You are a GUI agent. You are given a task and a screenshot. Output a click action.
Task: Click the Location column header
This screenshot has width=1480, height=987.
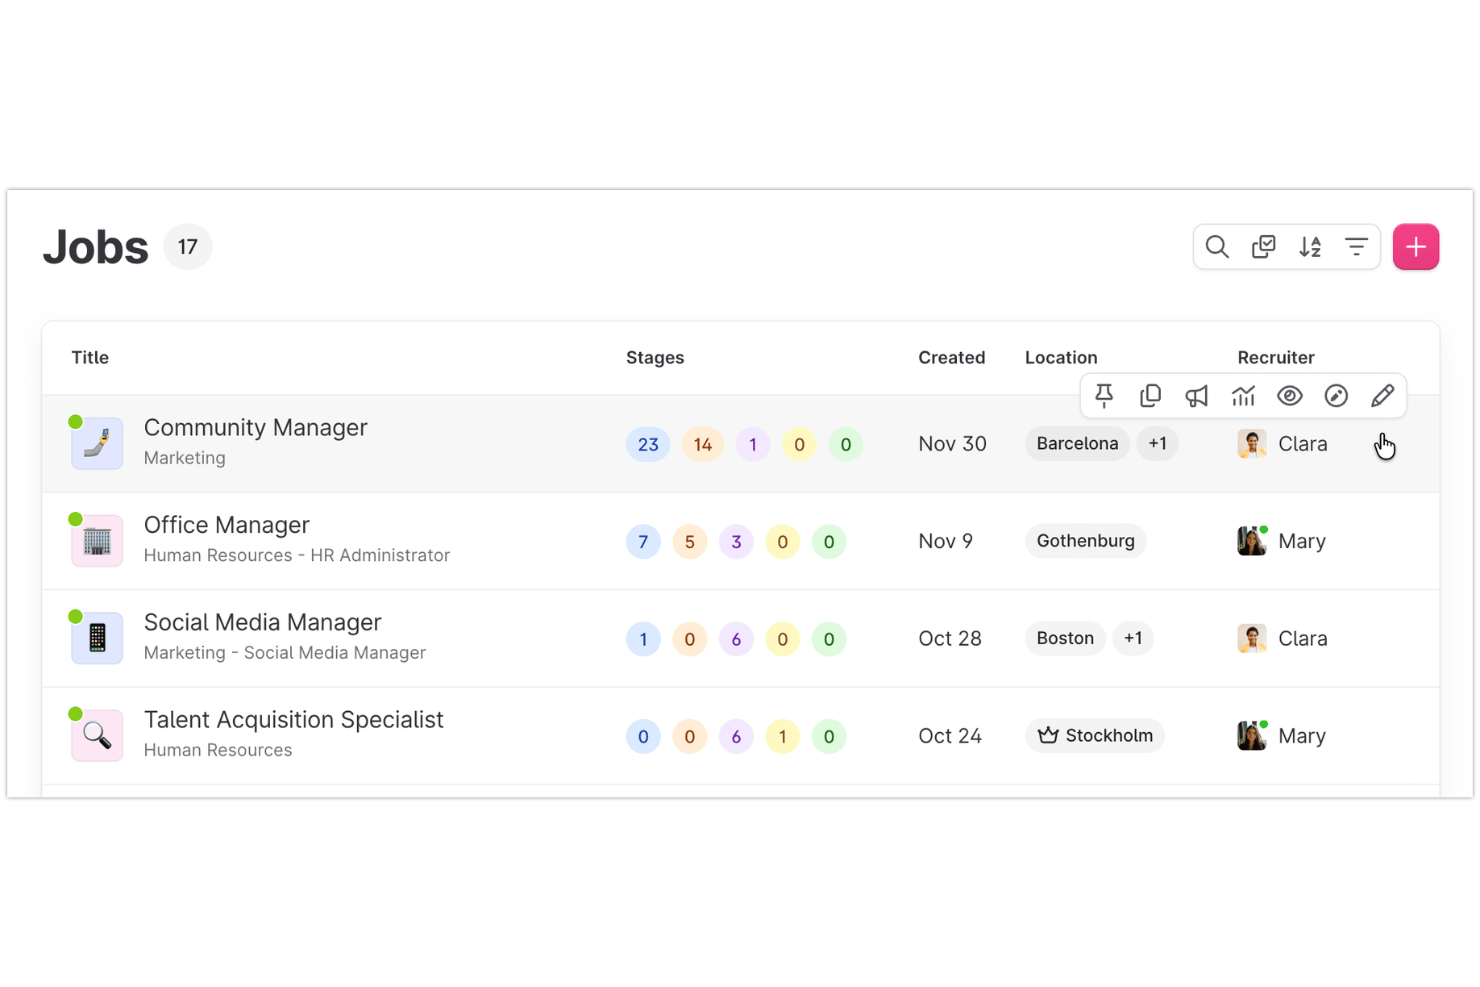point(1061,358)
